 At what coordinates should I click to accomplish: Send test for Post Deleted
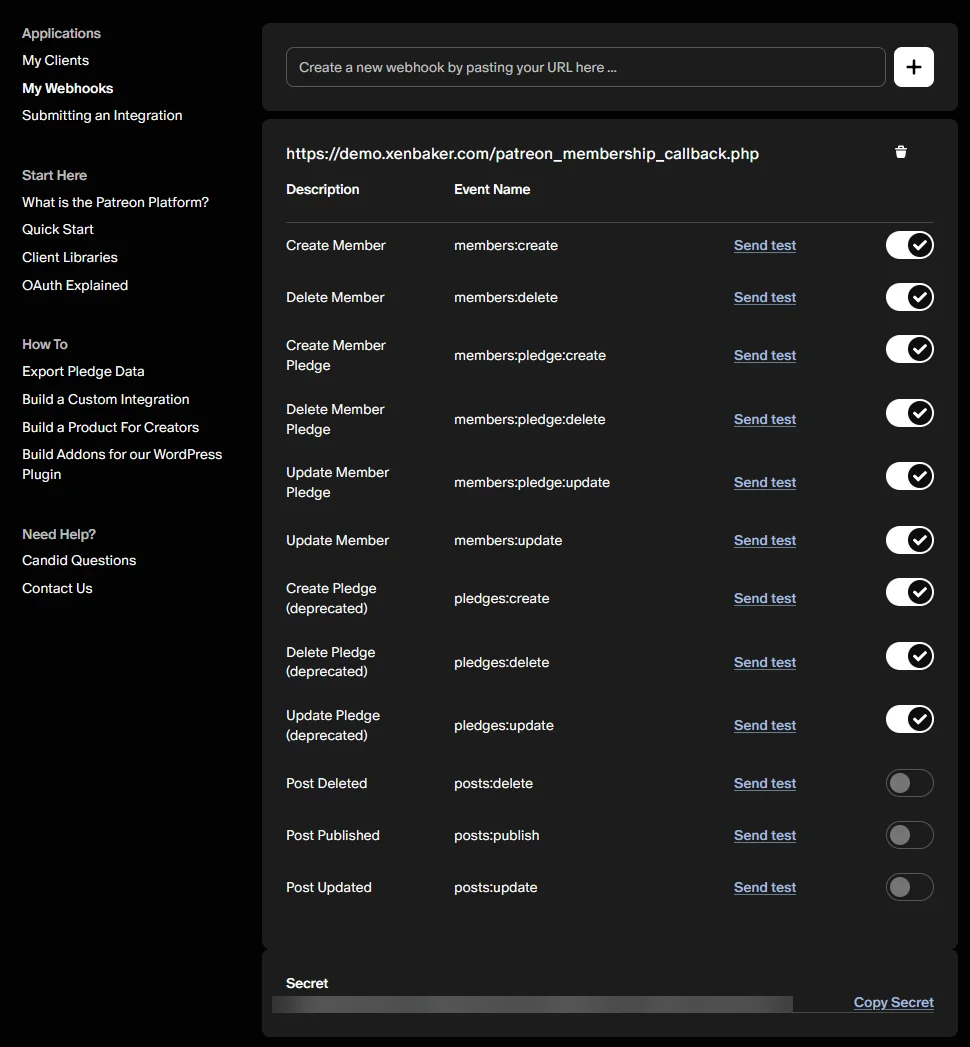point(764,783)
